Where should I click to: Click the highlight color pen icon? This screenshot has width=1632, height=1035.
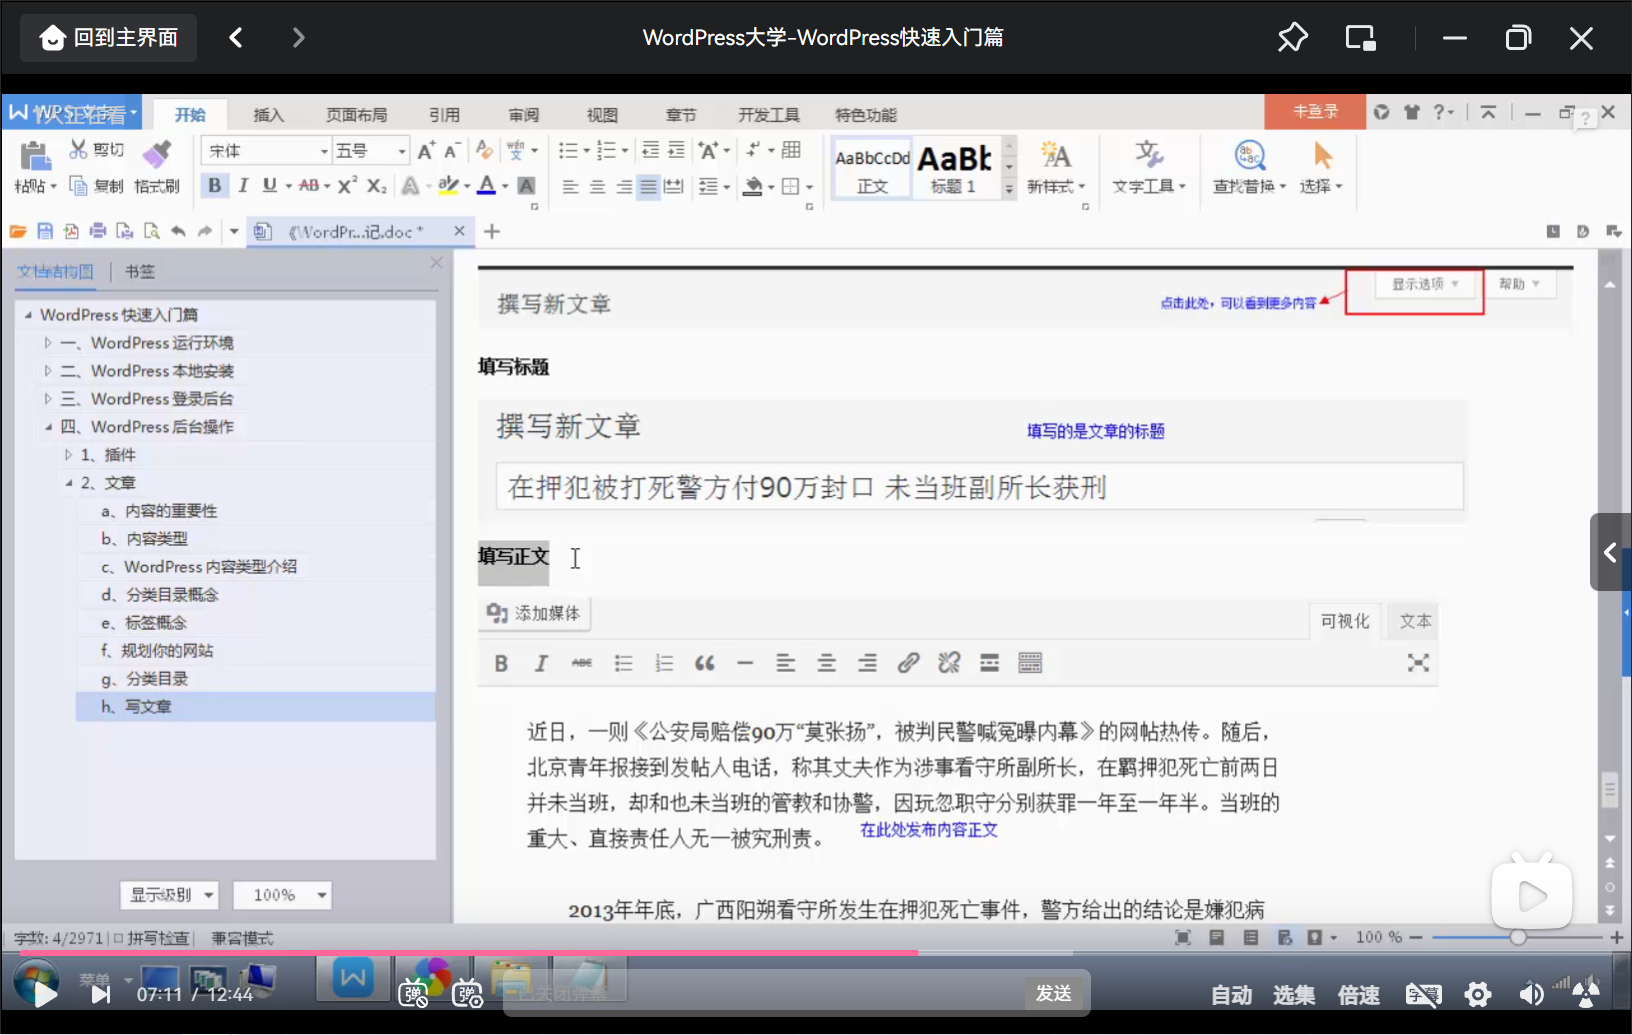pos(448,185)
